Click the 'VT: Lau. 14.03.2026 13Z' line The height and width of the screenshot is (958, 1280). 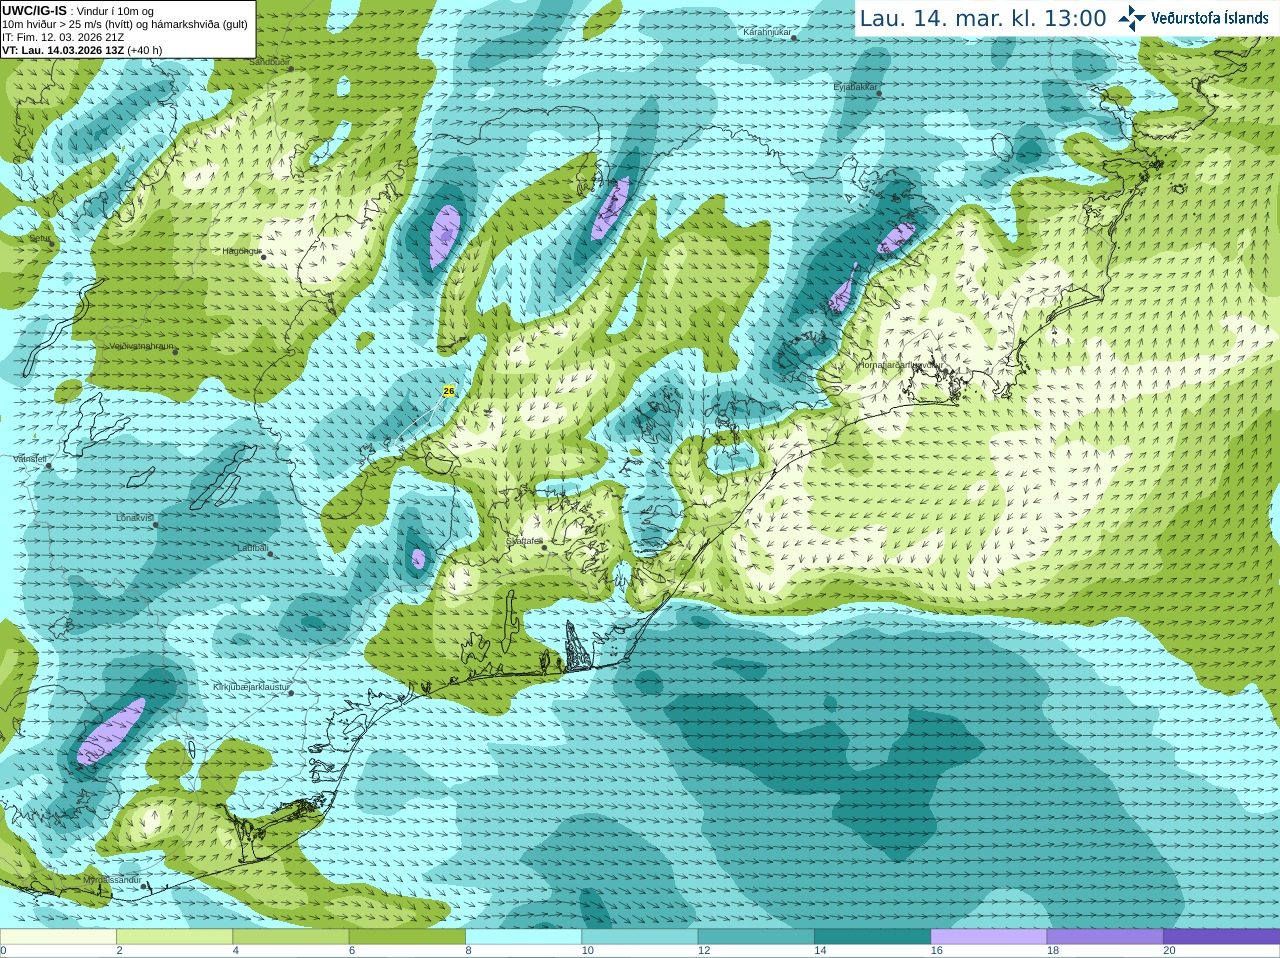click(x=63, y=50)
